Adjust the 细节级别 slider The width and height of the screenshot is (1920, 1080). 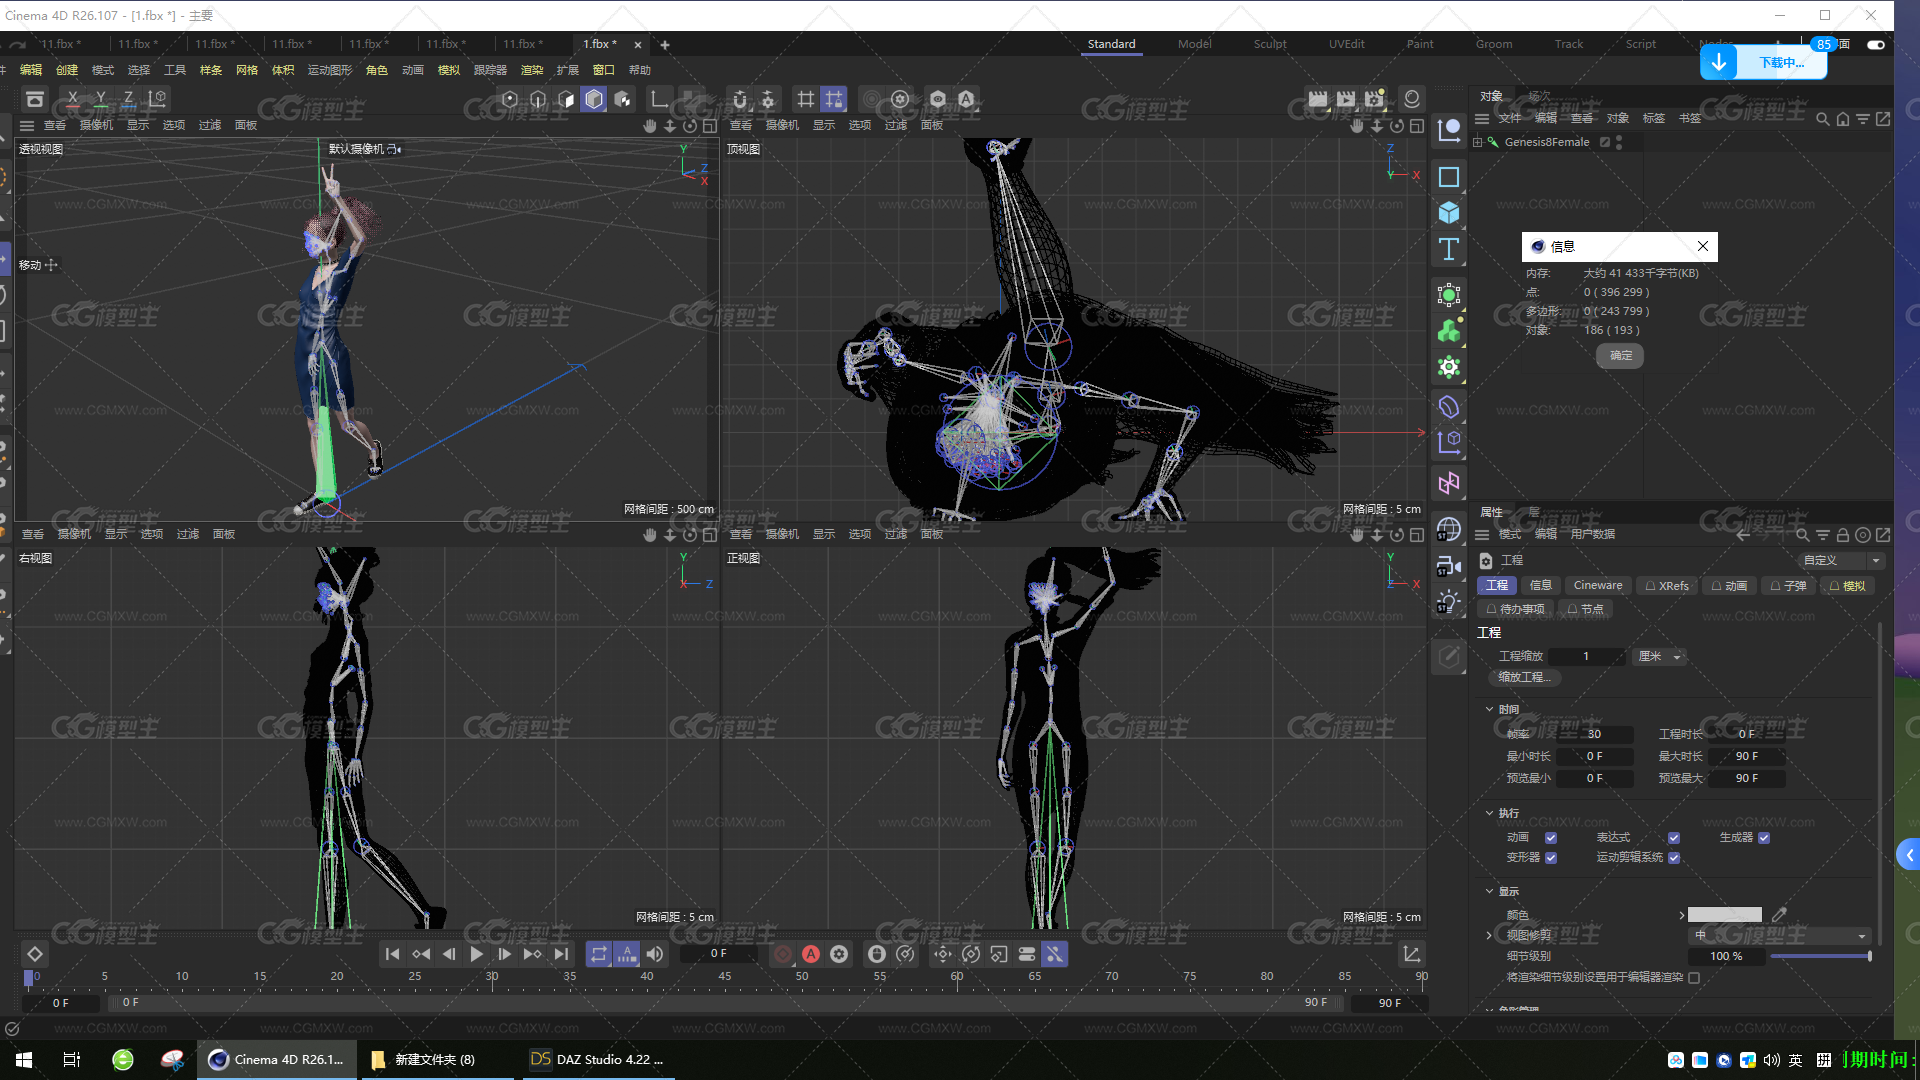click(1820, 956)
